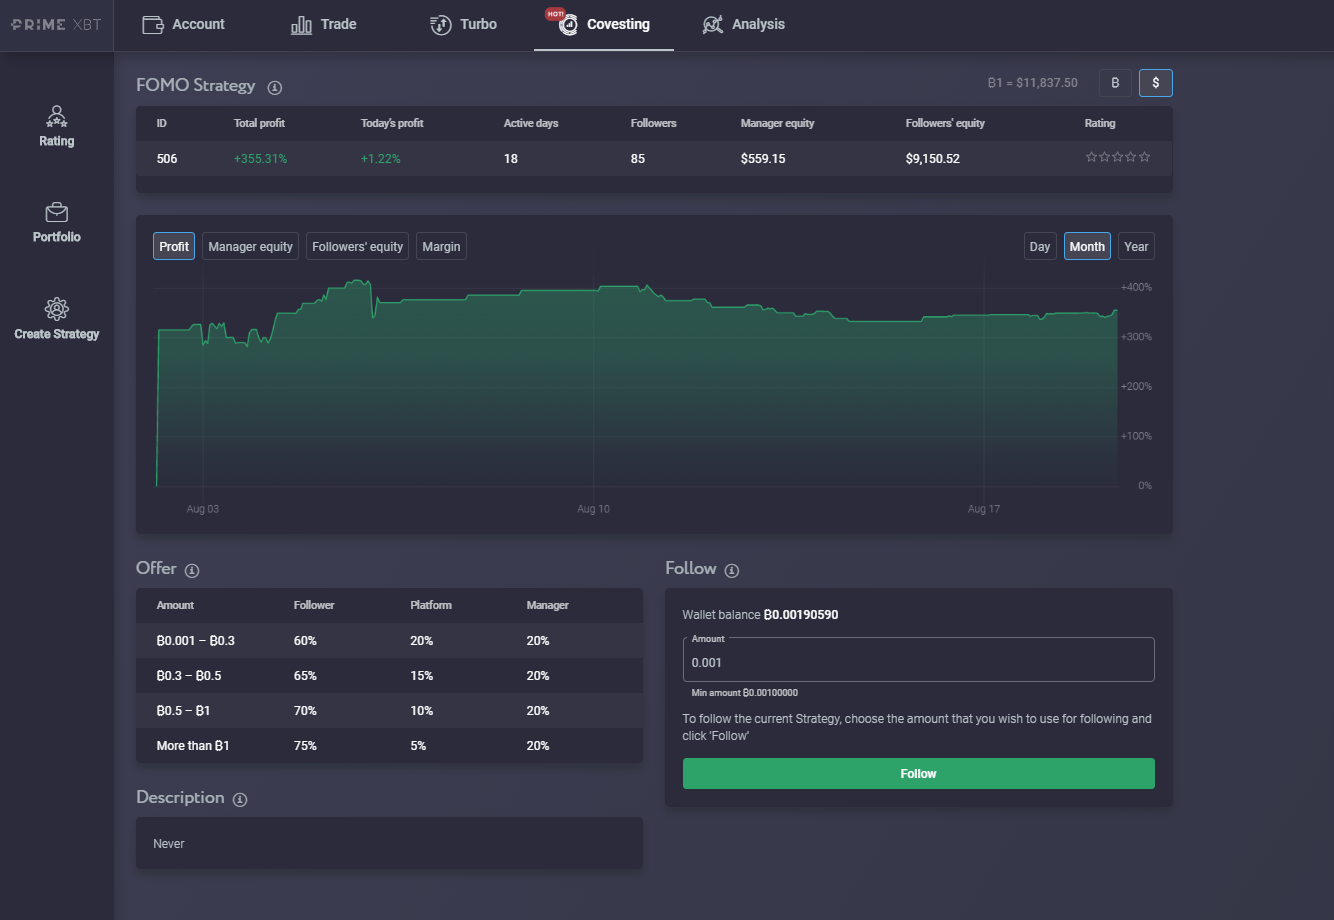Switch currency display to dollars
Screen dimensions: 1334x920
pos(1156,83)
